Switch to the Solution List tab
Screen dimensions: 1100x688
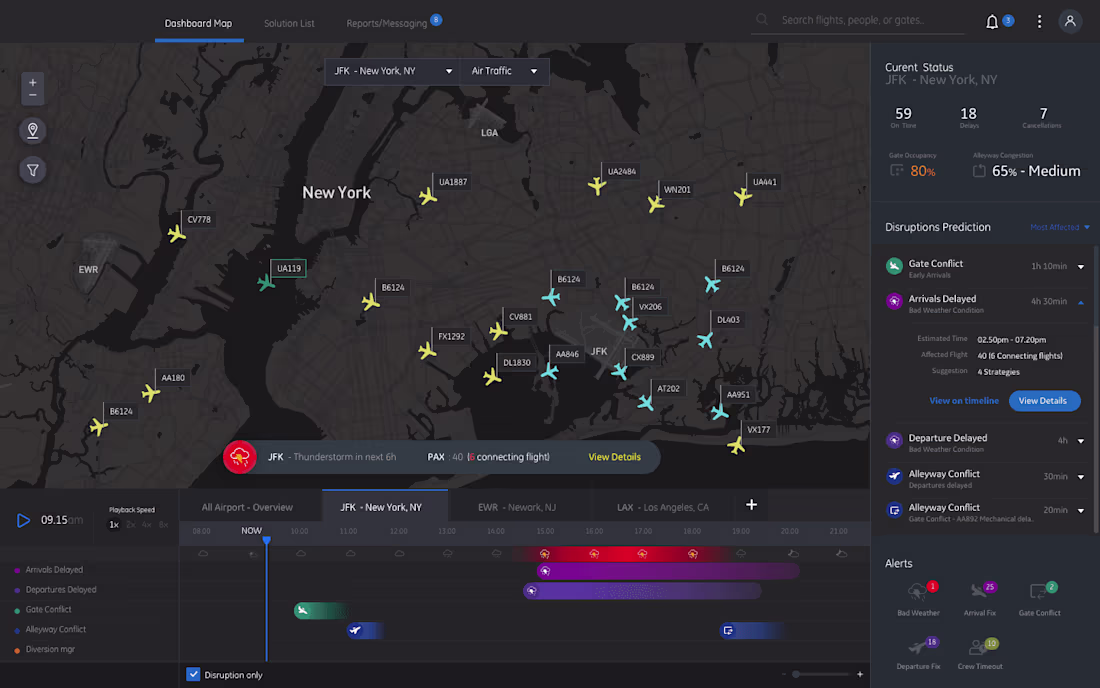[289, 23]
